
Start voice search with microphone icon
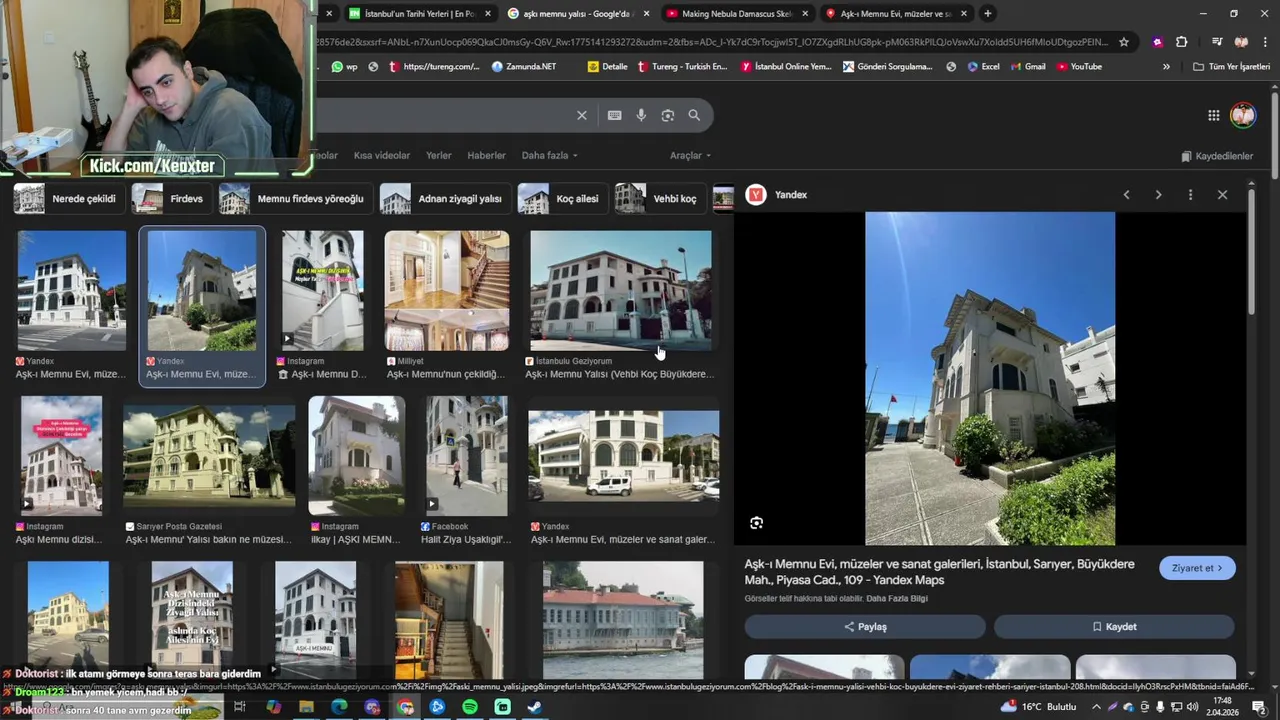click(x=641, y=115)
